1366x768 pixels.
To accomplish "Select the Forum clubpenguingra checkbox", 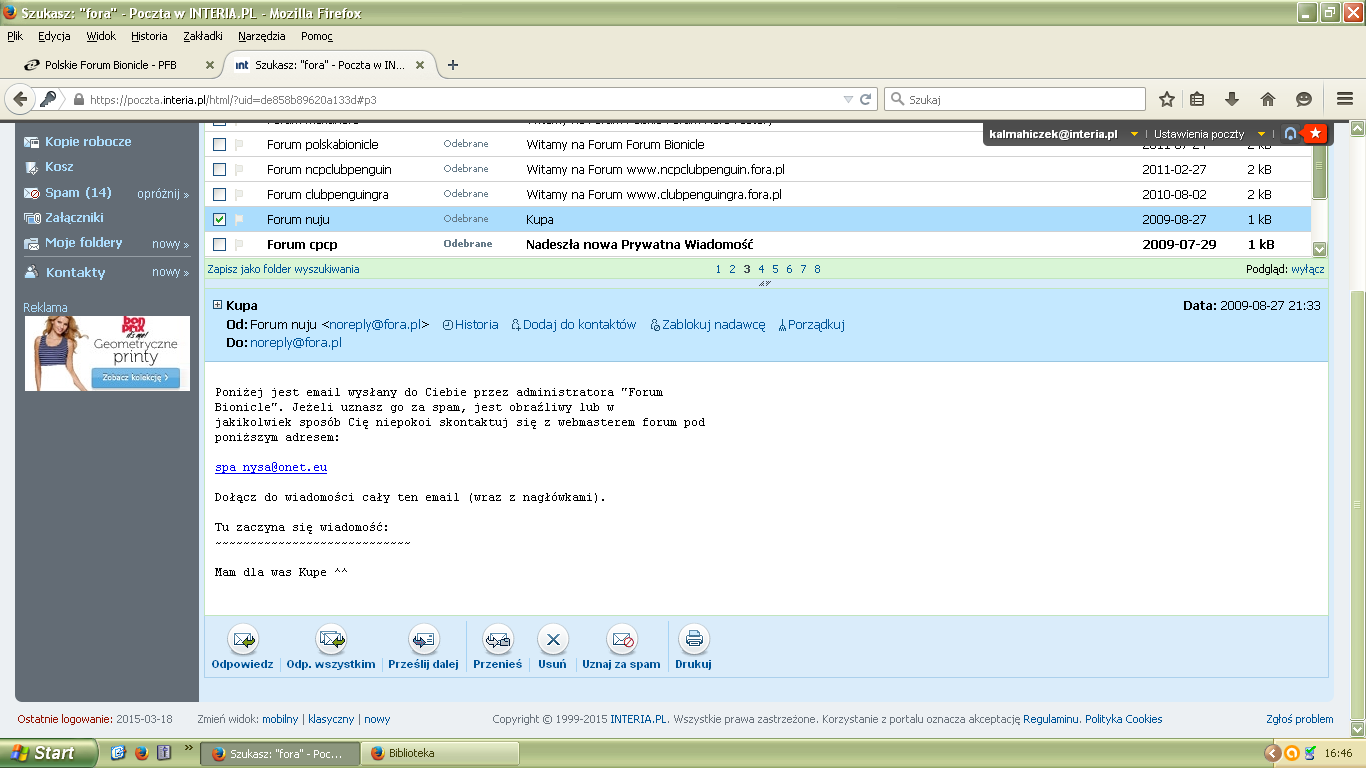I will coord(220,194).
